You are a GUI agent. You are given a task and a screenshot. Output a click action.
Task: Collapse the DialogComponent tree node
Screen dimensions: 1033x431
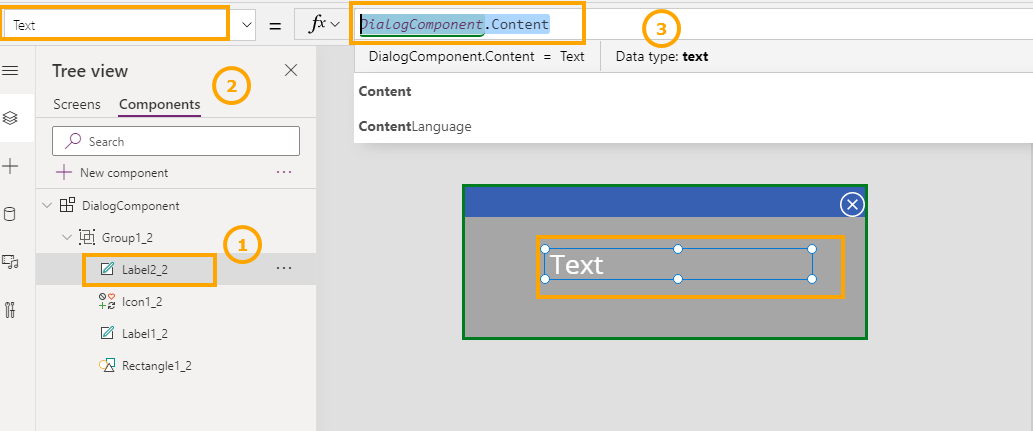click(47, 206)
